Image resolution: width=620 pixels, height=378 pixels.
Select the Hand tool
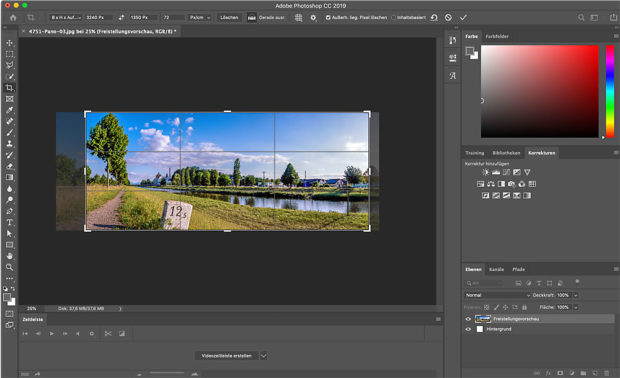click(x=9, y=256)
